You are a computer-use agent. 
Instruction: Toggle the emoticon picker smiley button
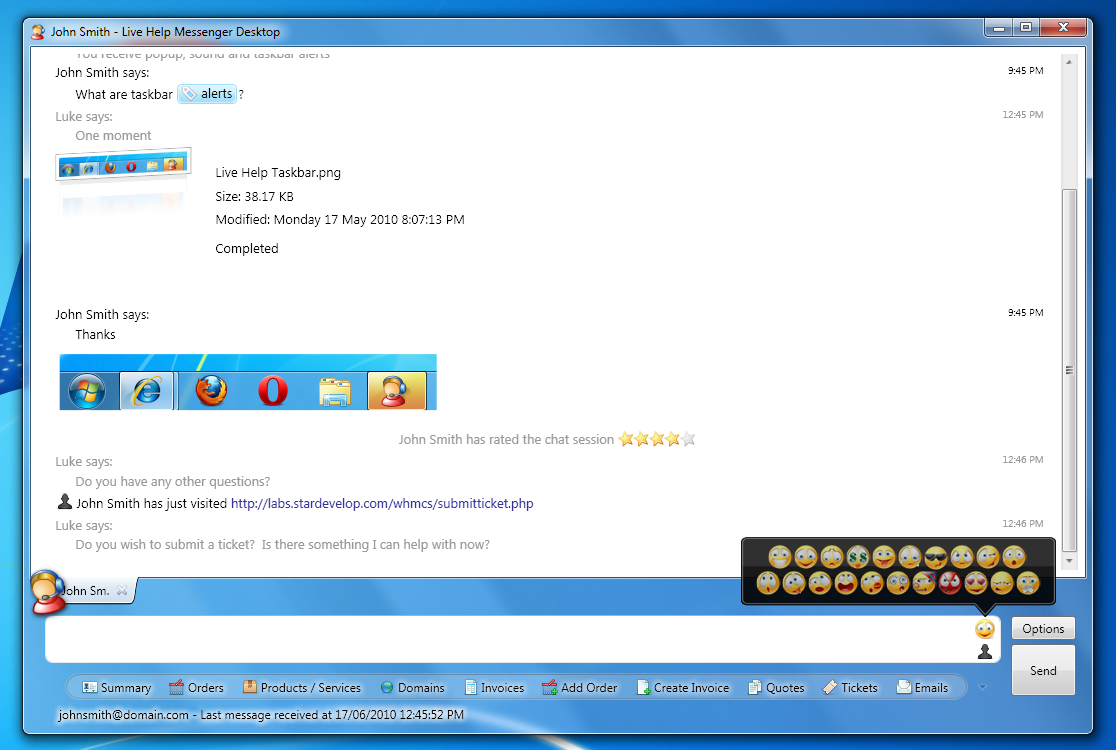pos(985,629)
